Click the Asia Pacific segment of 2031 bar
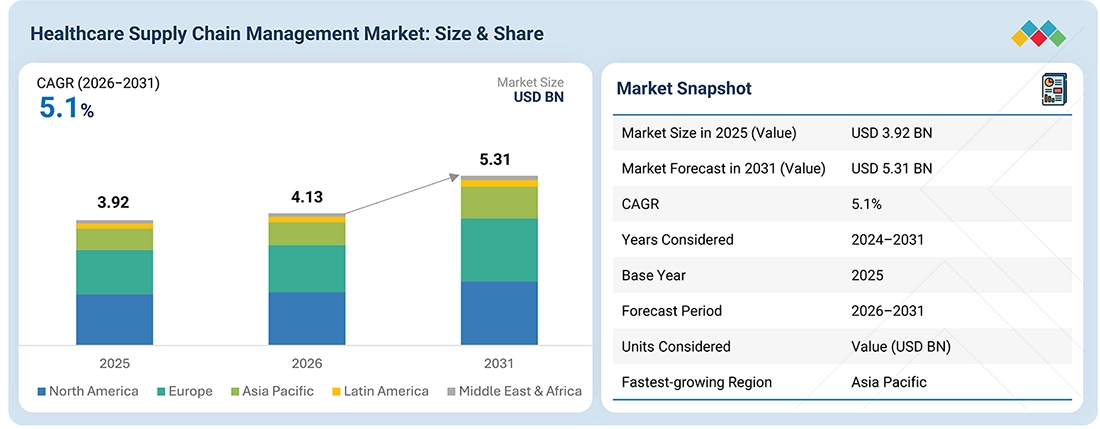 pyautogui.click(x=499, y=203)
